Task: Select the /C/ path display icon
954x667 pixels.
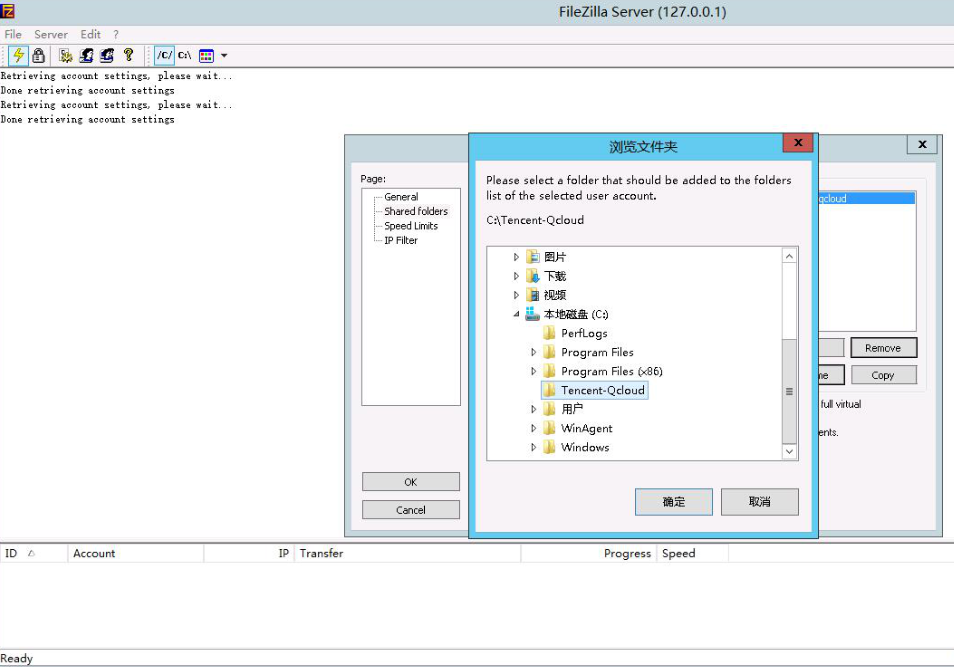Action: (164, 56)
